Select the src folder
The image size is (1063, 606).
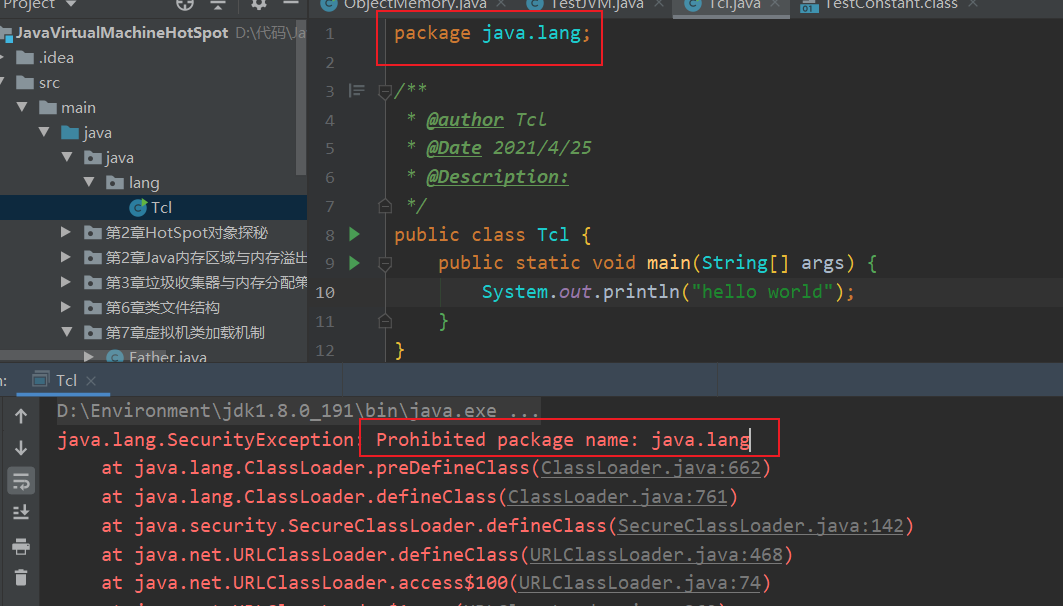coord(49,83)
